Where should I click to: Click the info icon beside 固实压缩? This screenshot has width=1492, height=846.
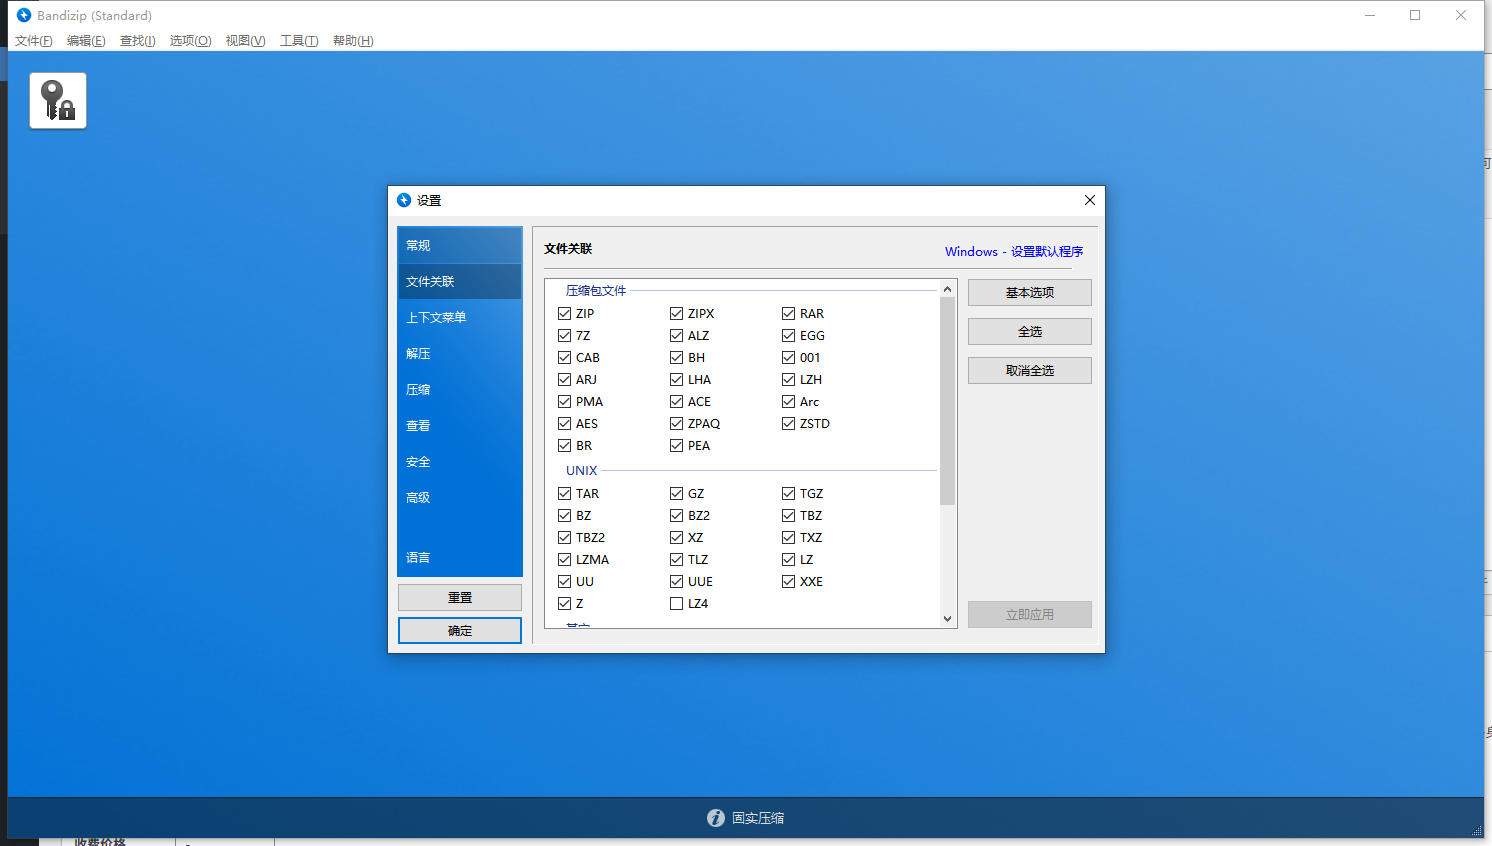coord(715,818)
